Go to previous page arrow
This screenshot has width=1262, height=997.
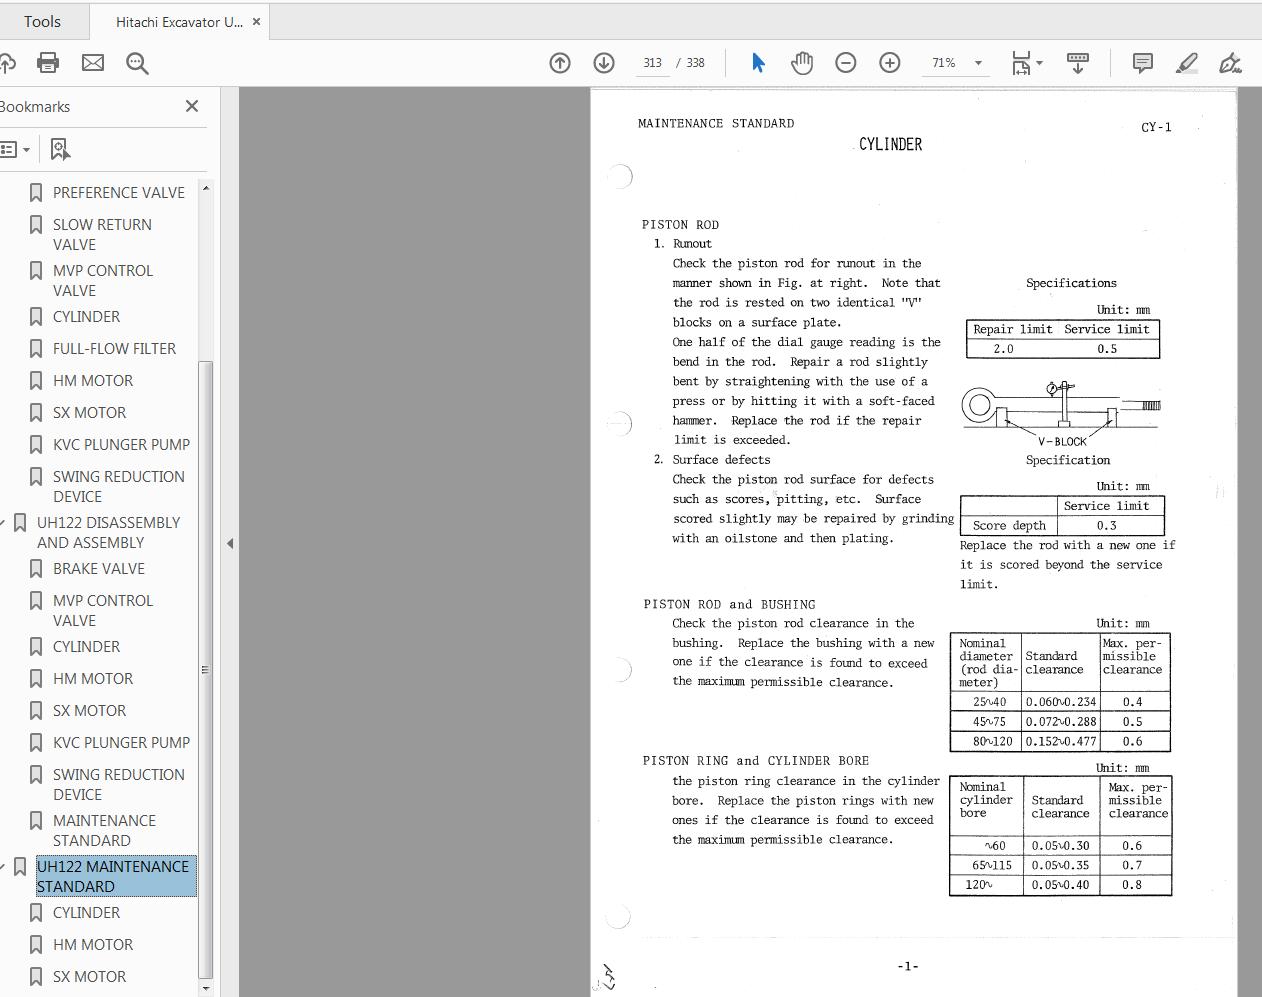pyautogui.click(x=560, y=63)
